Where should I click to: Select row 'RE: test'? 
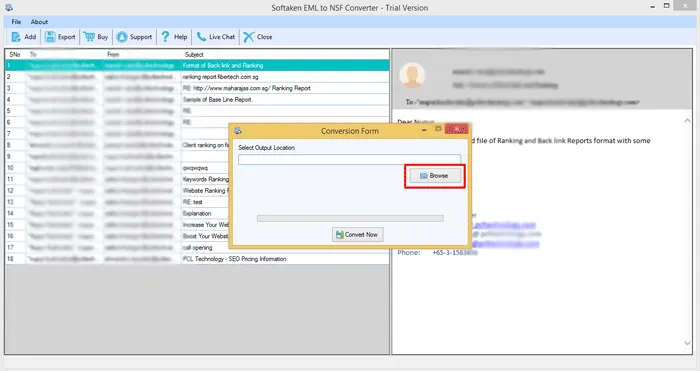pyautogui.click(x=117, y=202)
